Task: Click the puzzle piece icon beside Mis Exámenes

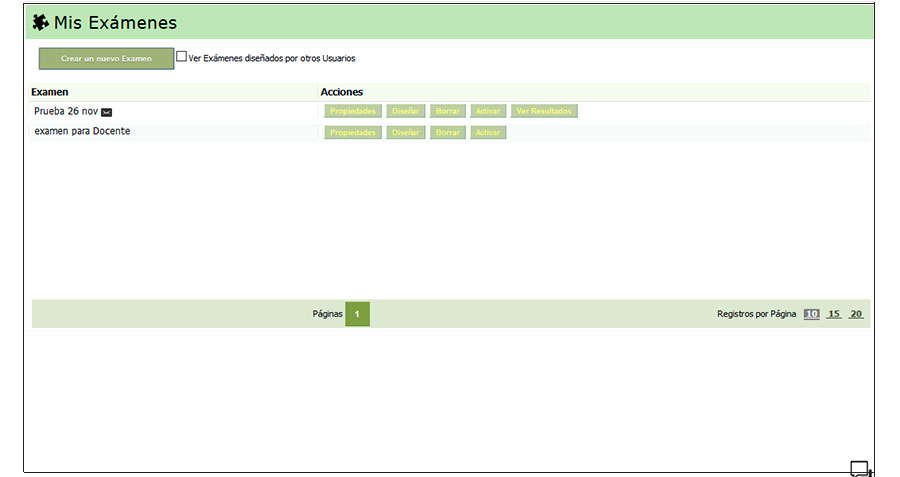Action: (41, 22)
